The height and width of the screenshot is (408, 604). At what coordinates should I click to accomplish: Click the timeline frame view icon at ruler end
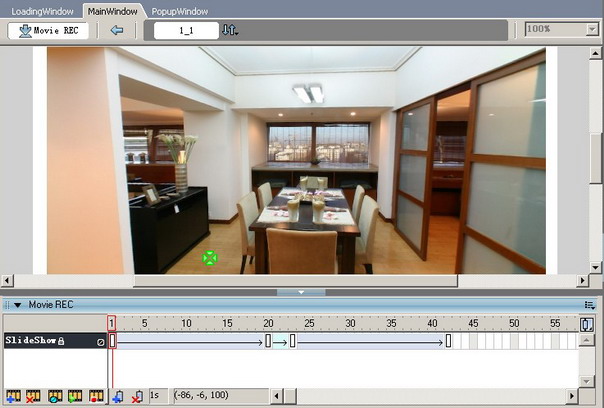[x=587, y=324]
